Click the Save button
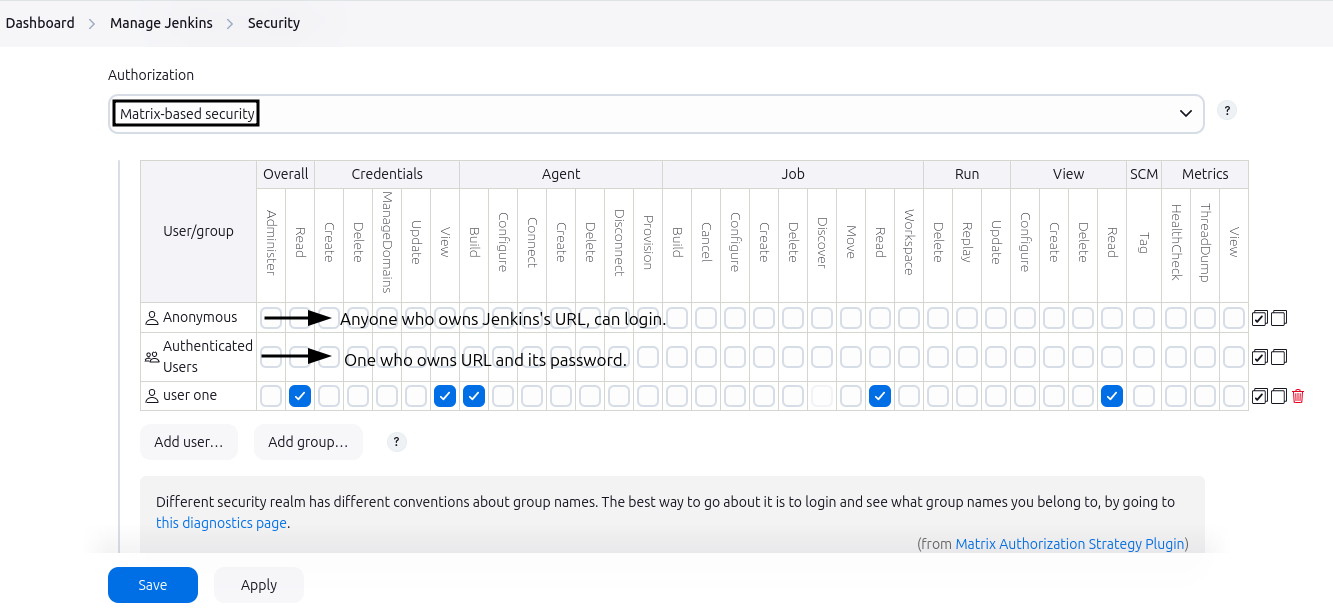The image size is (1333, 614). coord(152,585)
